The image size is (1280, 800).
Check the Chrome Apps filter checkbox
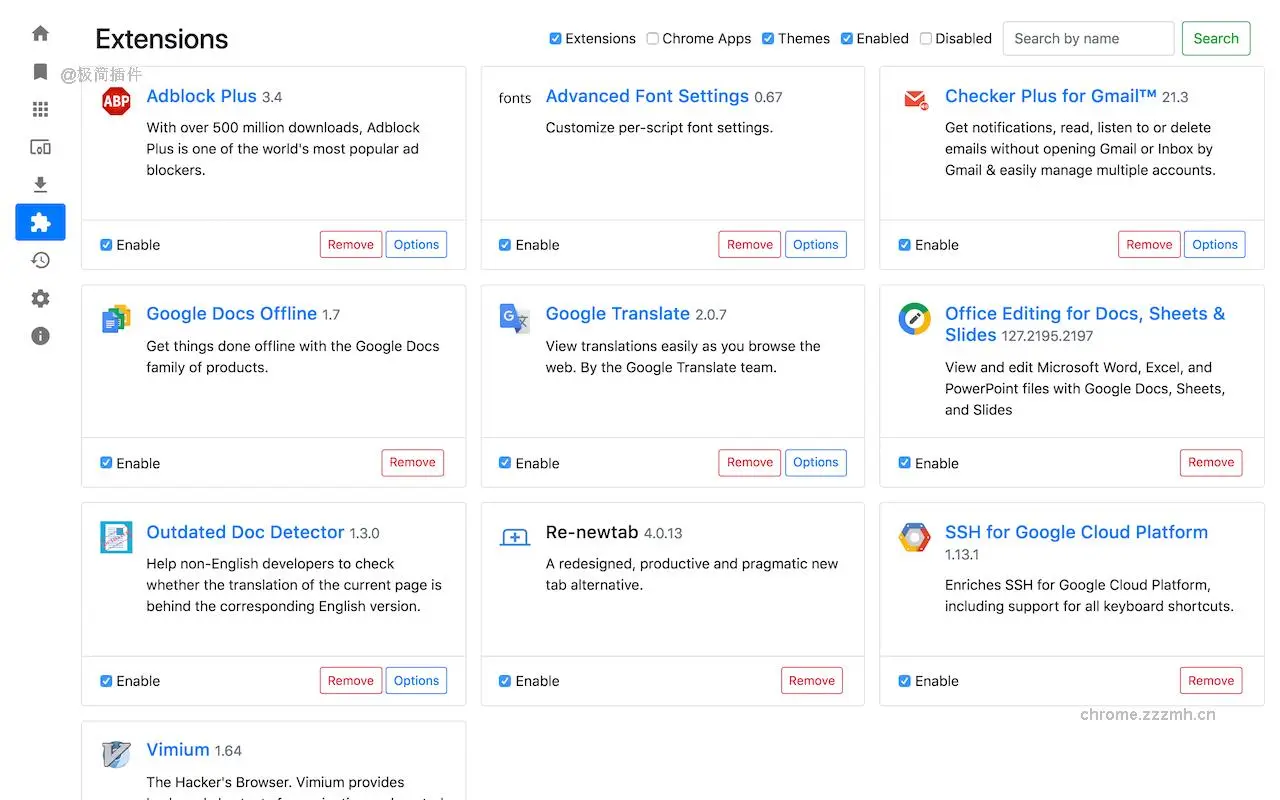coord(653,39)
